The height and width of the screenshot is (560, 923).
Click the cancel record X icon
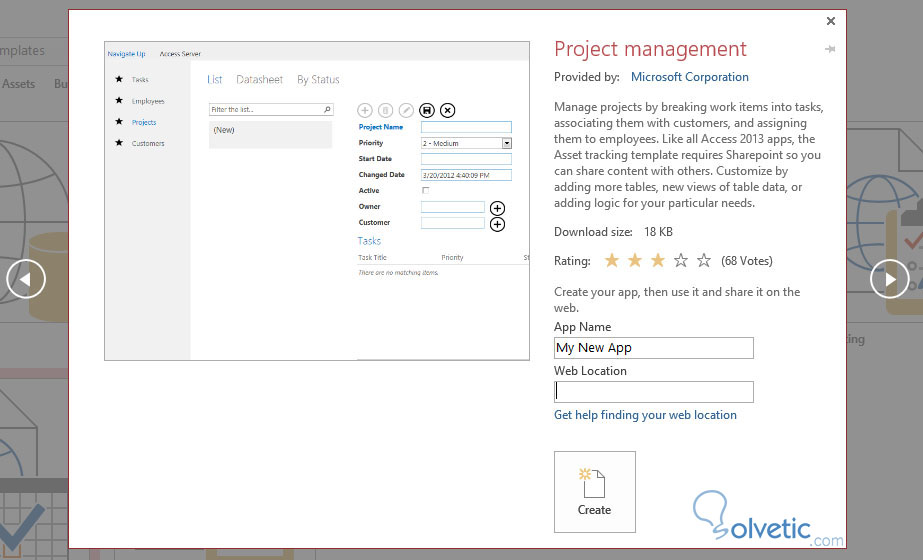[447, 110]
